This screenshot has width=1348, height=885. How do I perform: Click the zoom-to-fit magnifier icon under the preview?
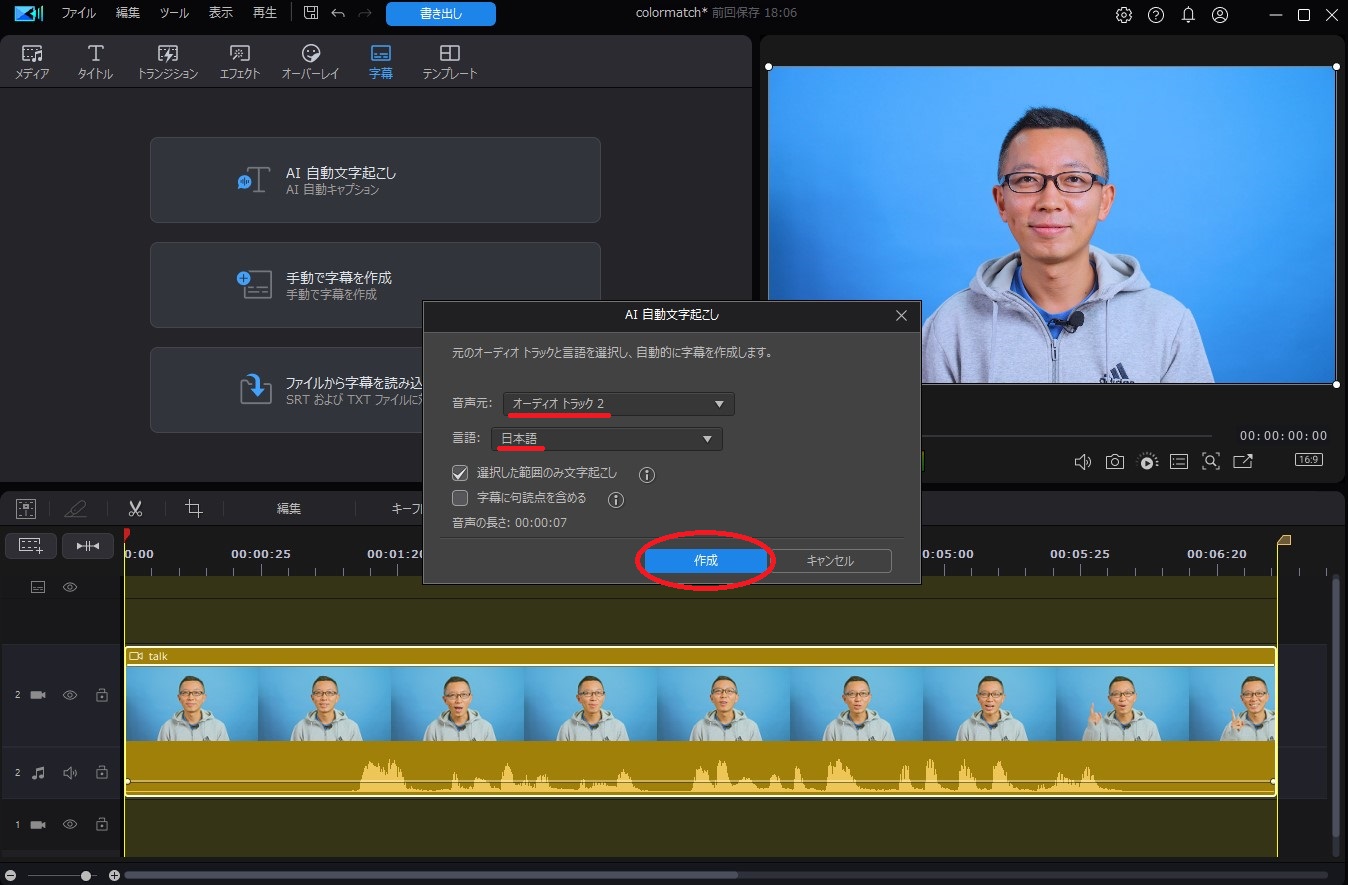[1210, 461]
